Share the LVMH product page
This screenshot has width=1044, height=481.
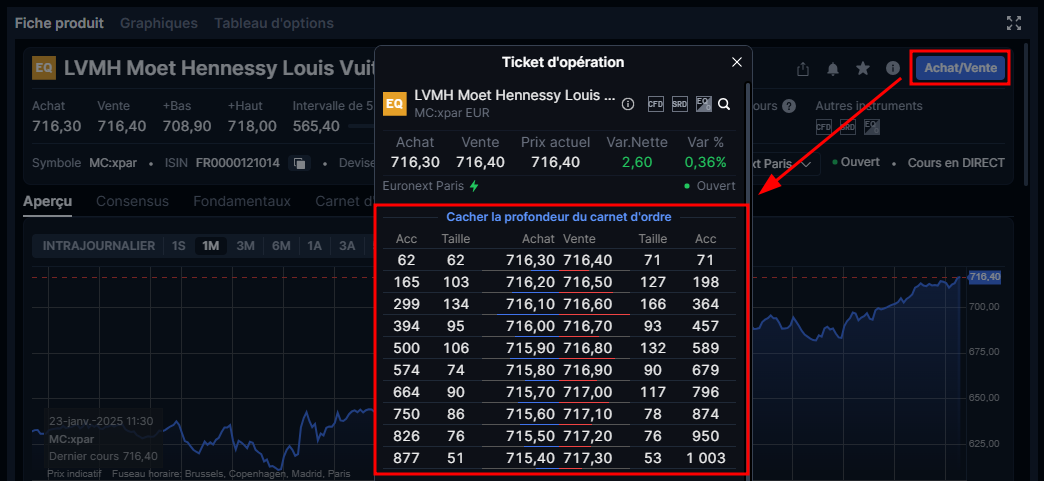click(803, 69)
